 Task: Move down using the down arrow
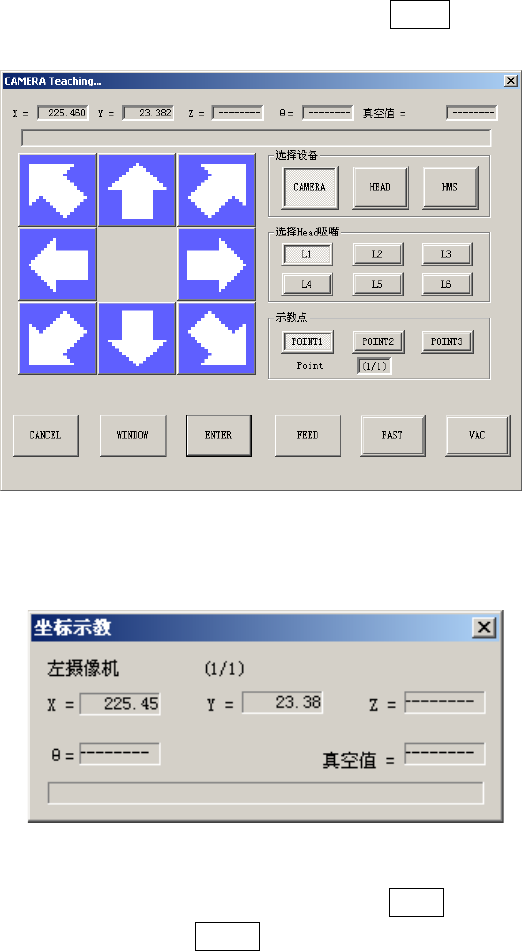tap(137, 338)
